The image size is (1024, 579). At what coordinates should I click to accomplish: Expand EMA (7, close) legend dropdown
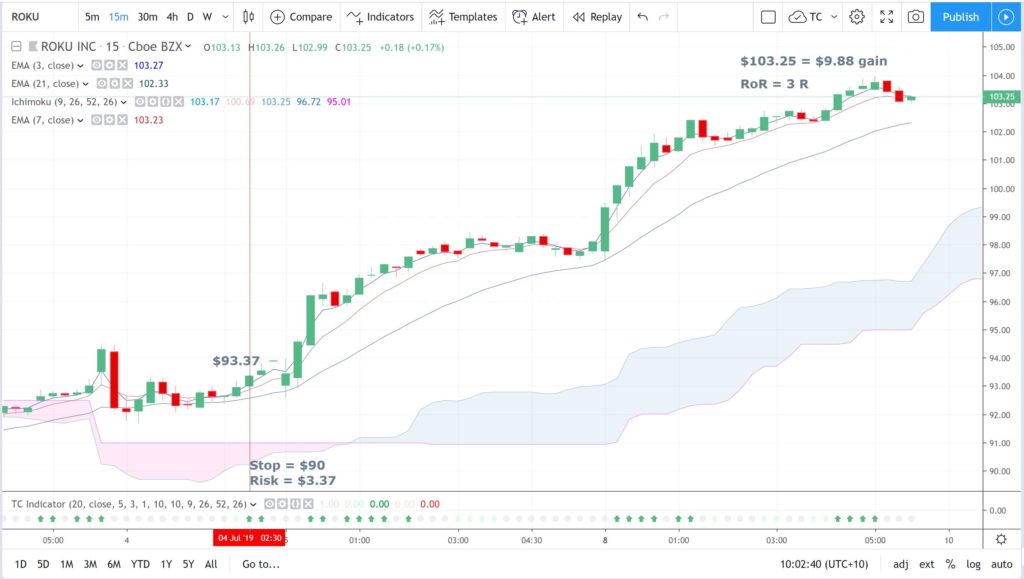[80, 121]
